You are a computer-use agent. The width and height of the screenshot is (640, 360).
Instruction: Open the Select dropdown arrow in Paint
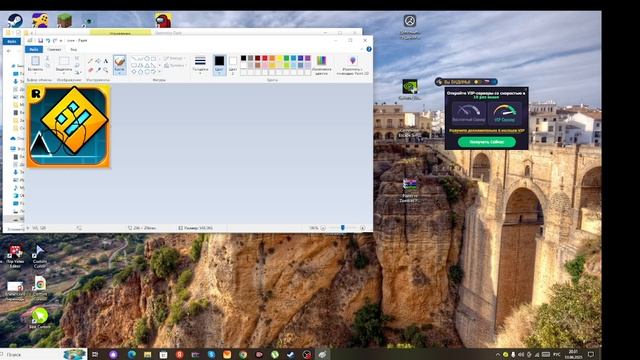click(x=64, y=72)
